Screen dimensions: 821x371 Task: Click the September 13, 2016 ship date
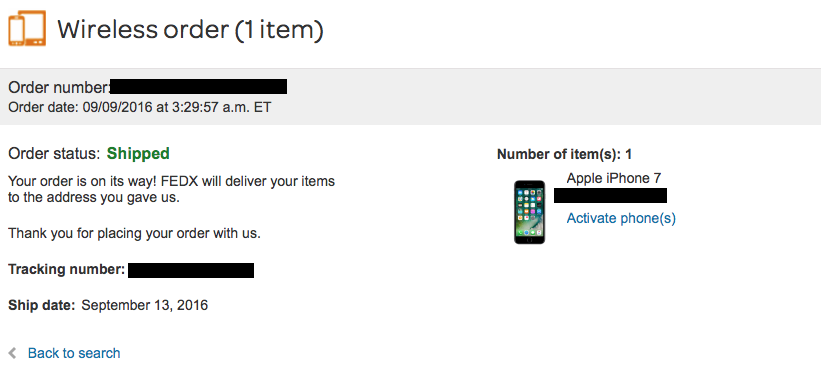pyautogui.click(x=145, y=305)
